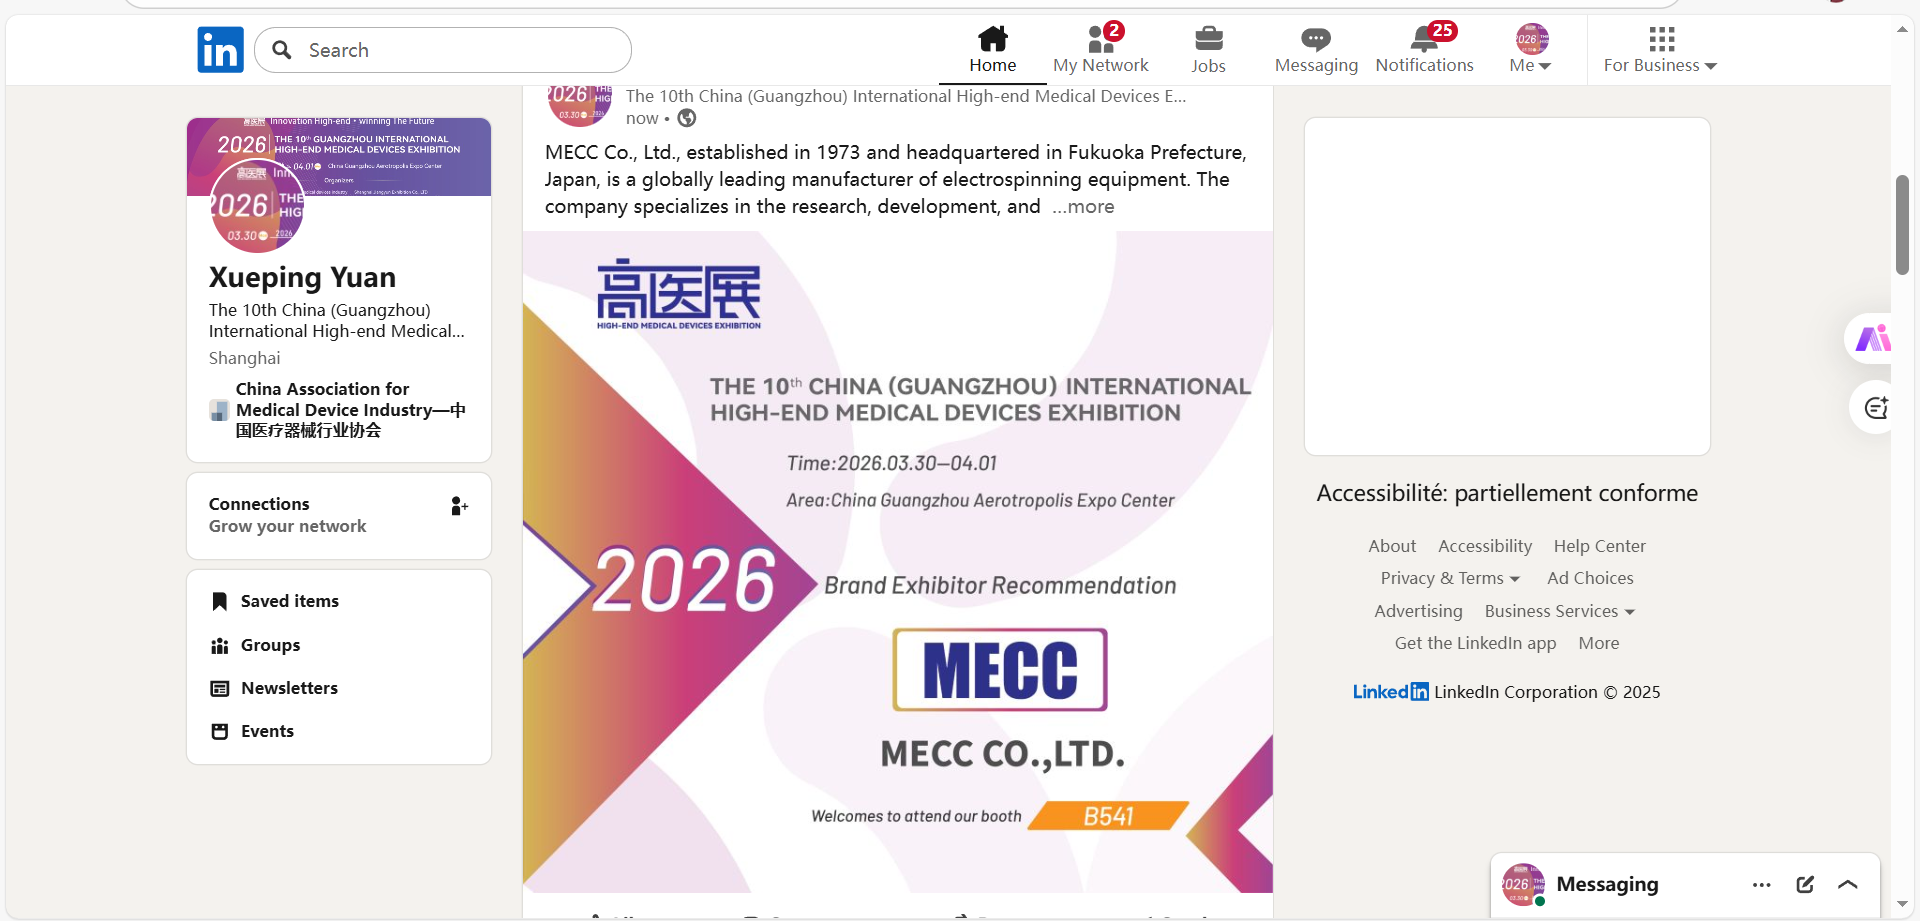Click the page vertical scrollbar thumb
Viewport: 1920px width, 921px height.
1902,225
